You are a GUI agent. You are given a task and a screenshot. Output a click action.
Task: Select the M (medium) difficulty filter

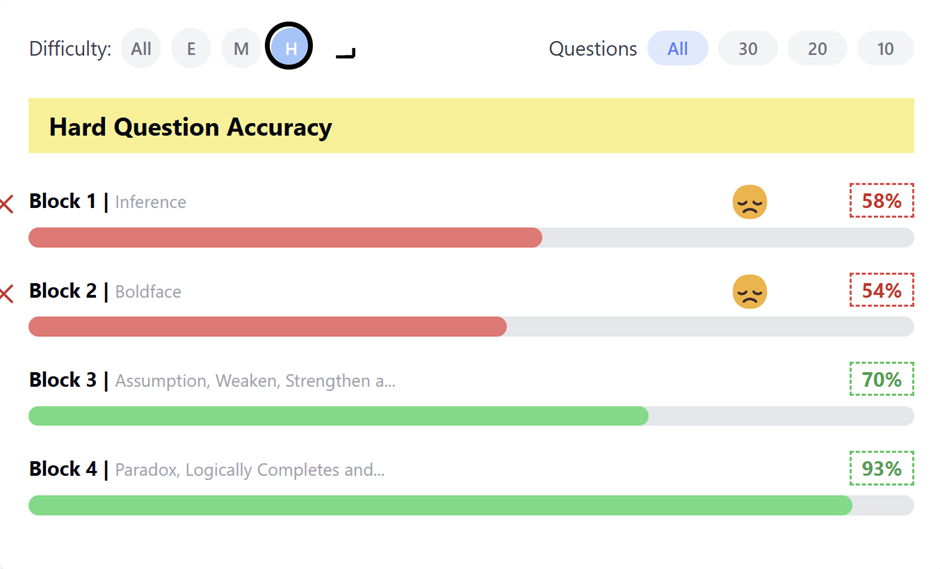point(241,48)
